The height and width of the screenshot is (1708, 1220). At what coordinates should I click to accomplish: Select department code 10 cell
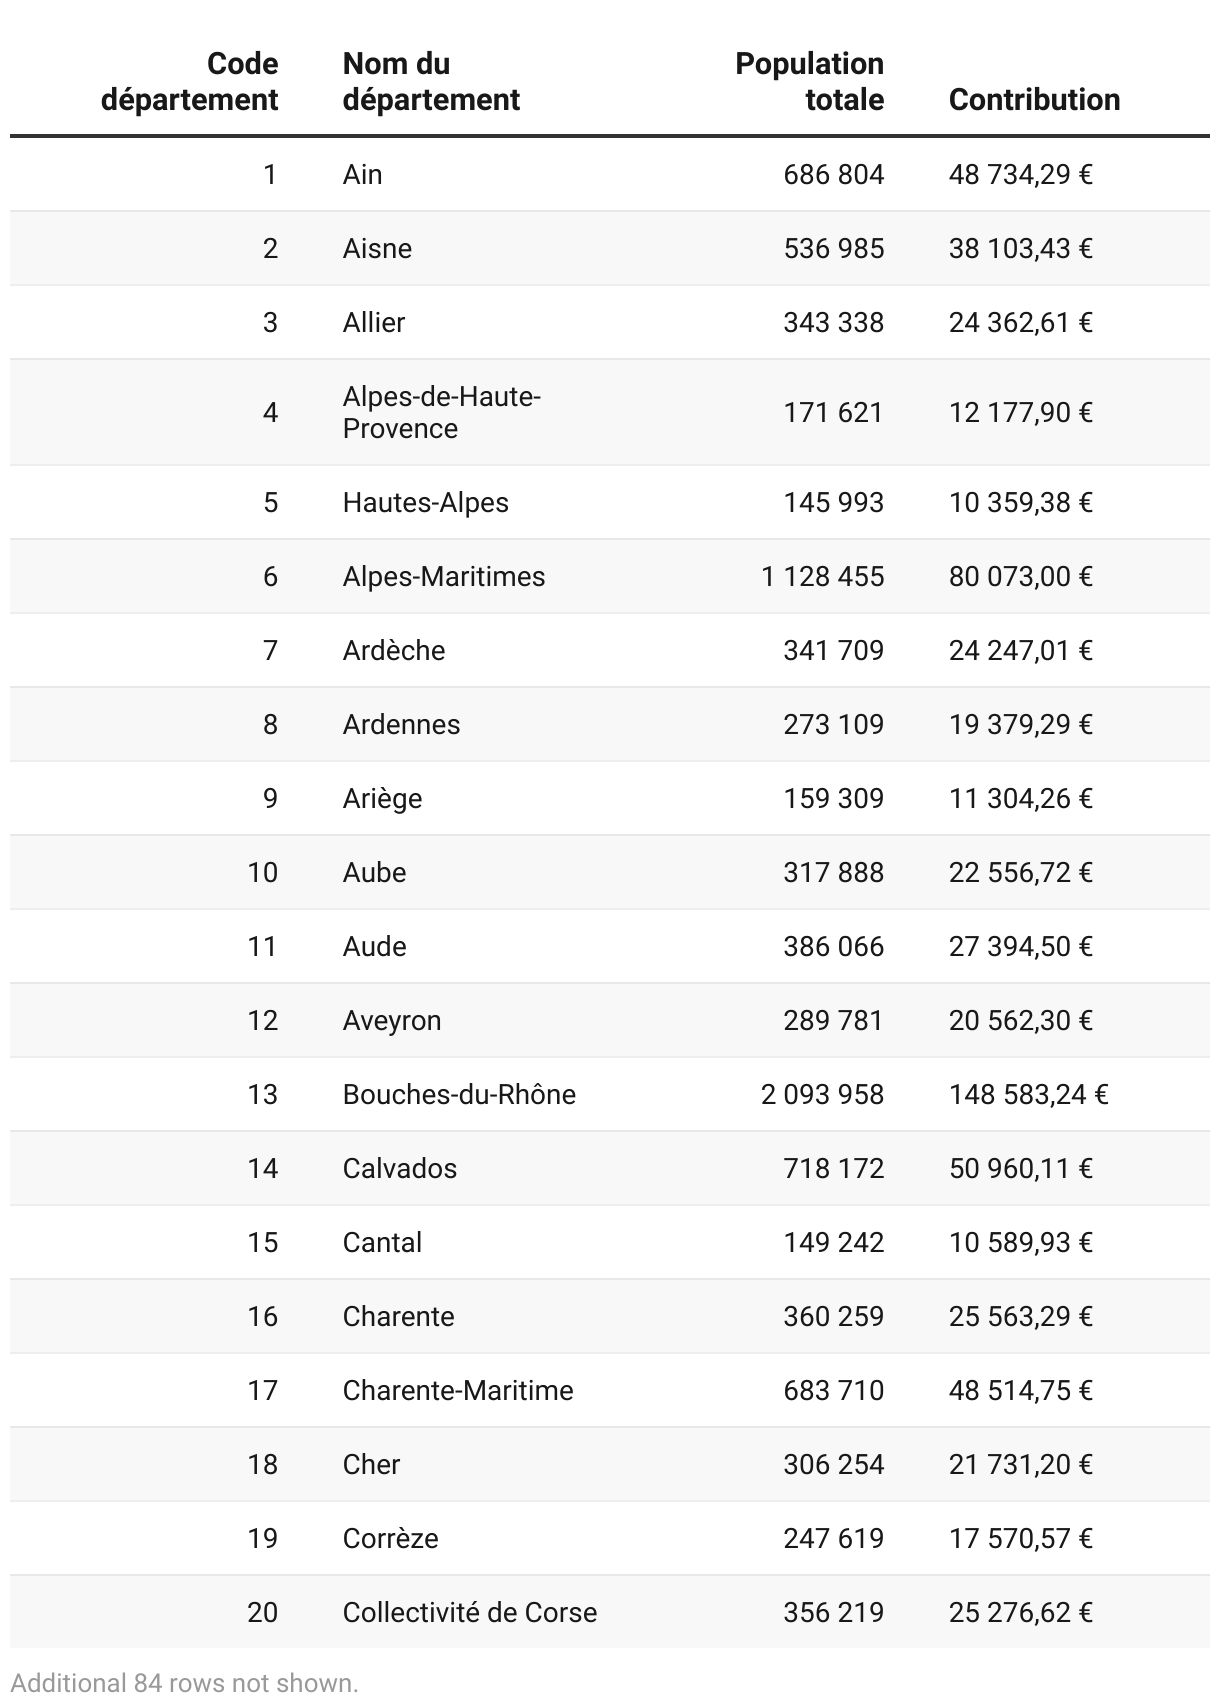pyautogui.click(x=262, y=873)
